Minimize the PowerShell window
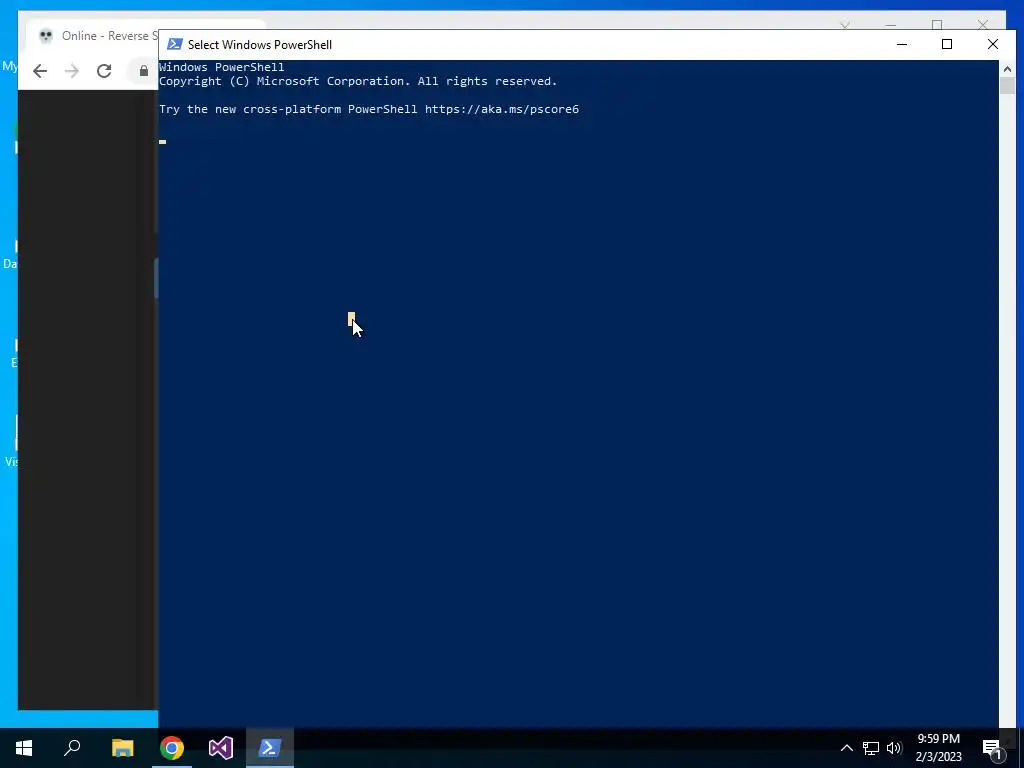 [902, 44]
